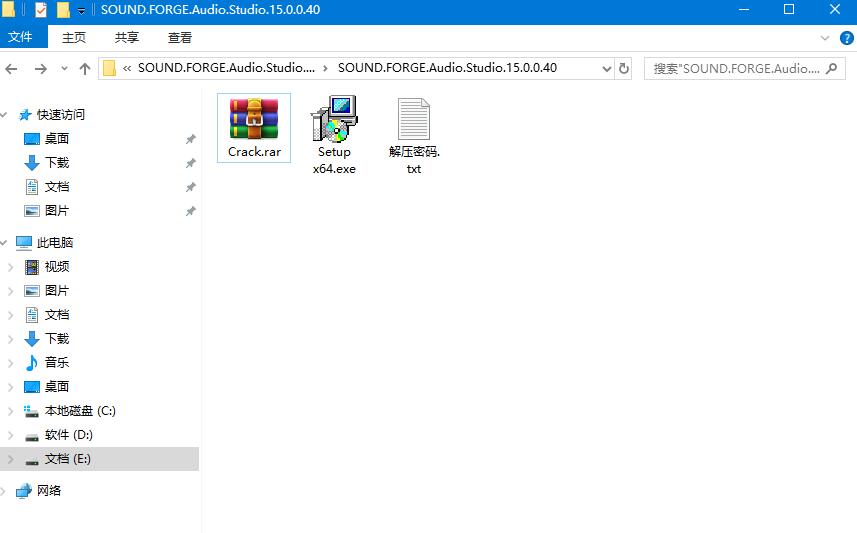The height and width of the screenshot is (533, 857).
Task: Open 网络 in navigation pane
Action: tap(49, 491)
